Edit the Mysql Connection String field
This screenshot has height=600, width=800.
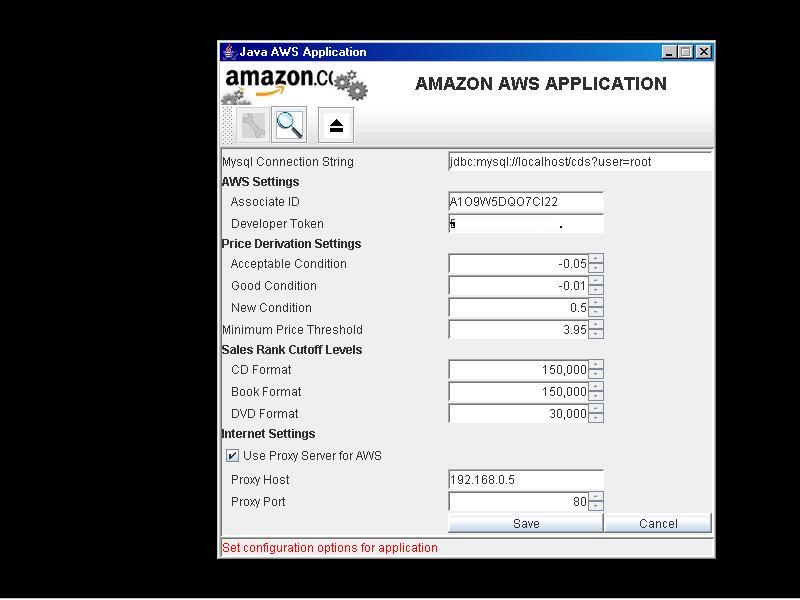pyautogui.click(x=580, y=162)
